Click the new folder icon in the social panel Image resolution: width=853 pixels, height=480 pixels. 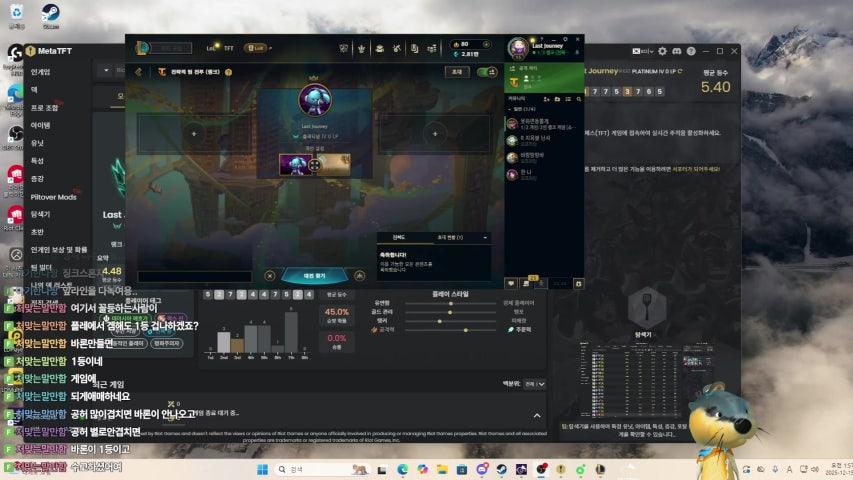pyautogui.click(x=557, y=99)
